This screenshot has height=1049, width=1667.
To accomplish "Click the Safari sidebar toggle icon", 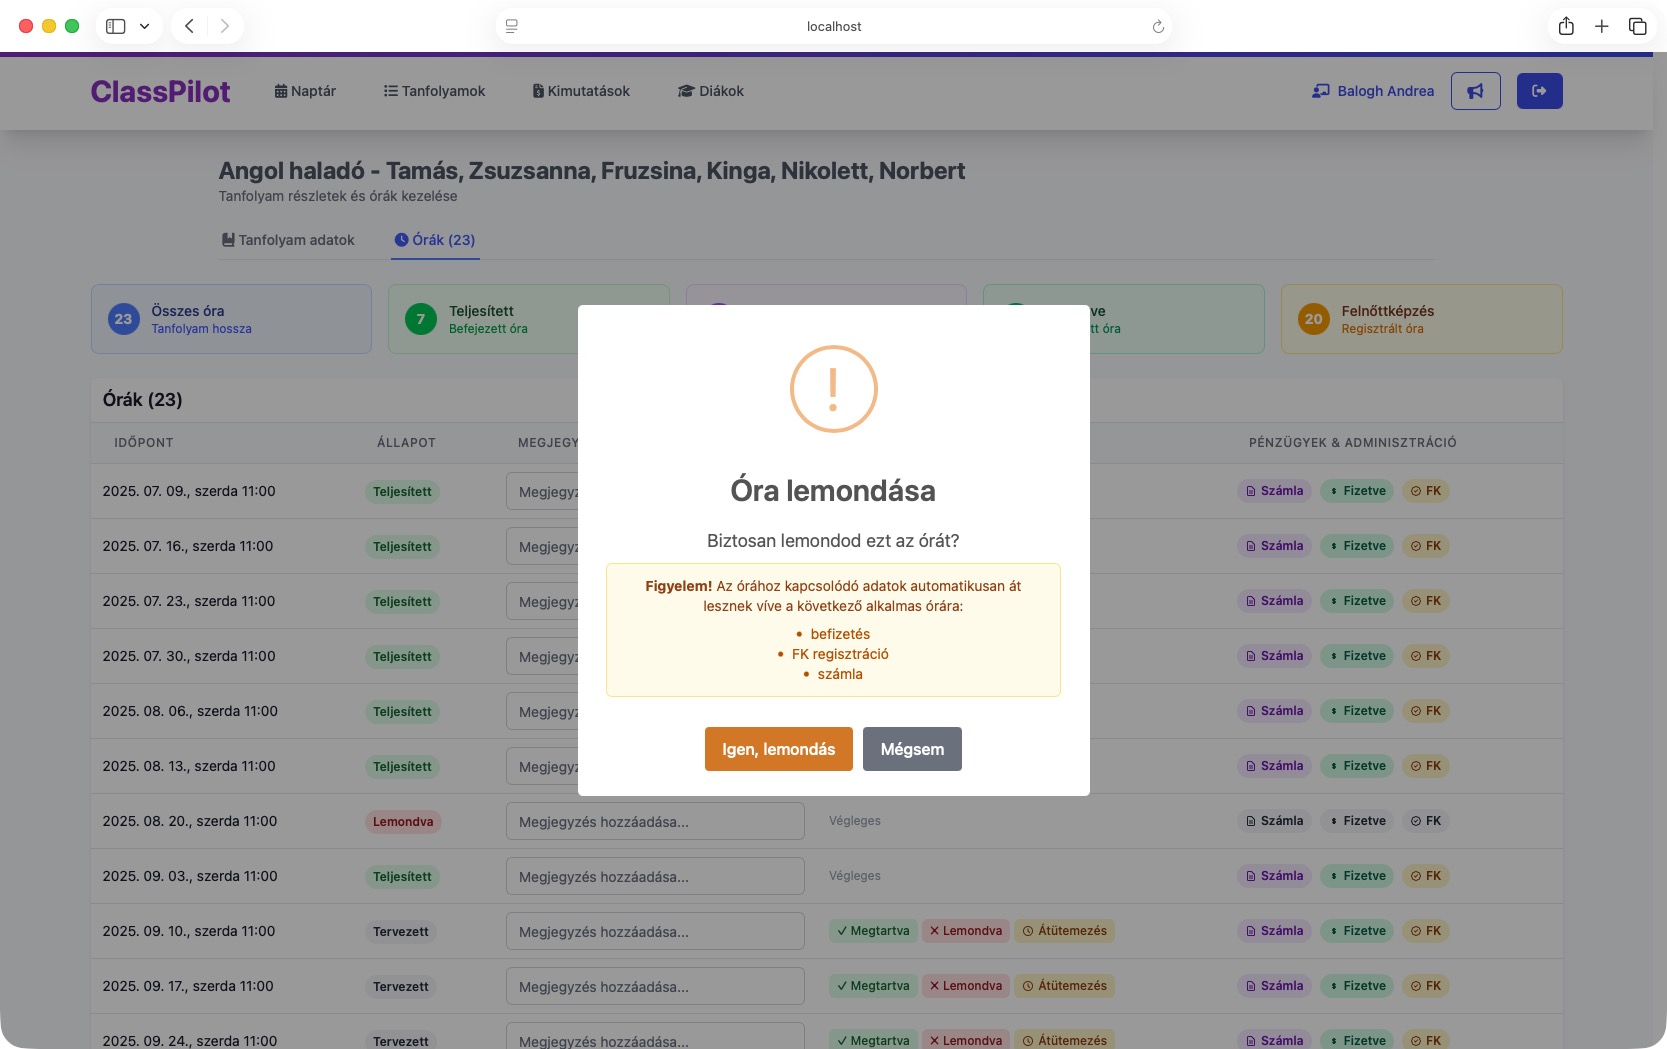I will coord(116,26).
